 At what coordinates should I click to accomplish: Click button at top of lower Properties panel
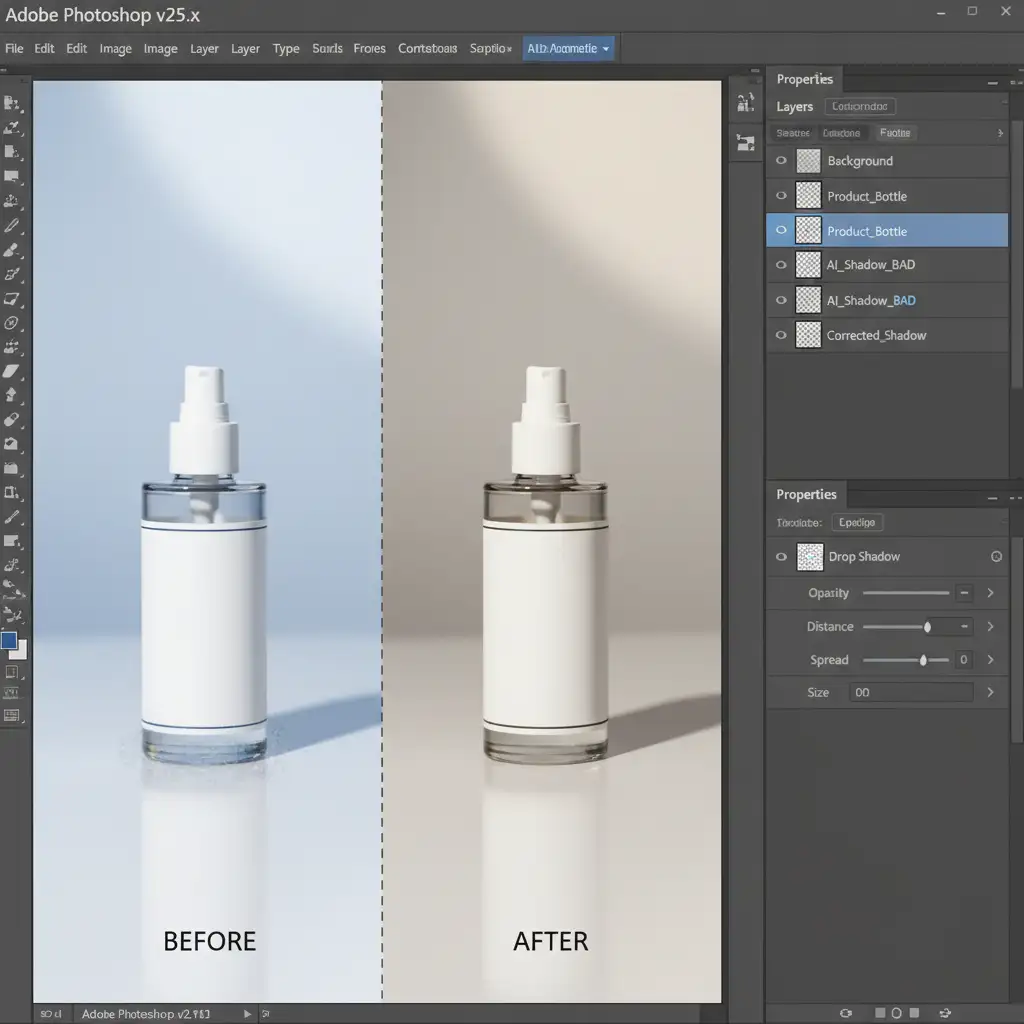point(857,522)
